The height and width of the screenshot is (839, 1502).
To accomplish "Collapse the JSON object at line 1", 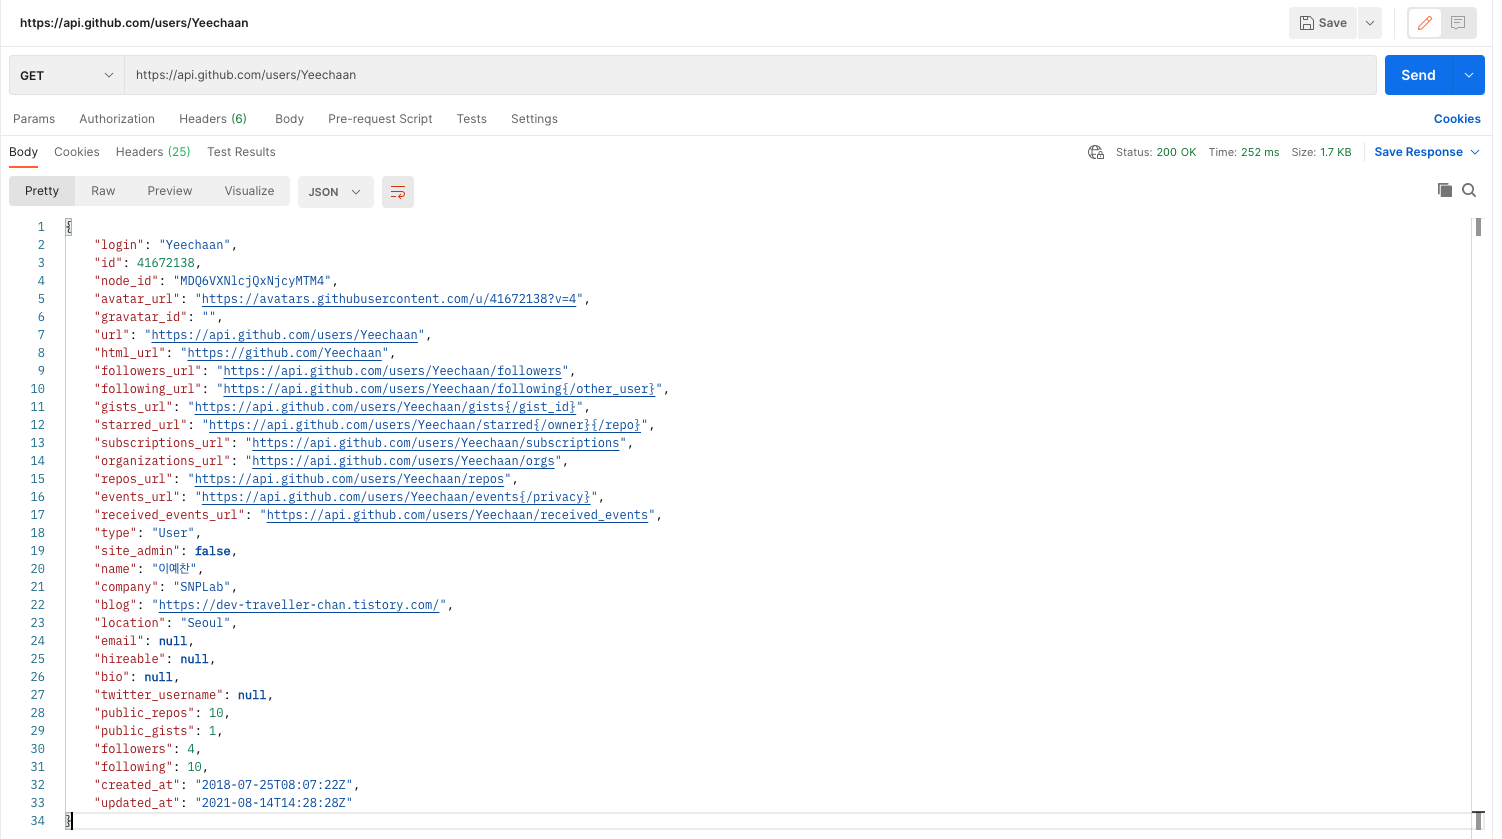I will 68,227.
